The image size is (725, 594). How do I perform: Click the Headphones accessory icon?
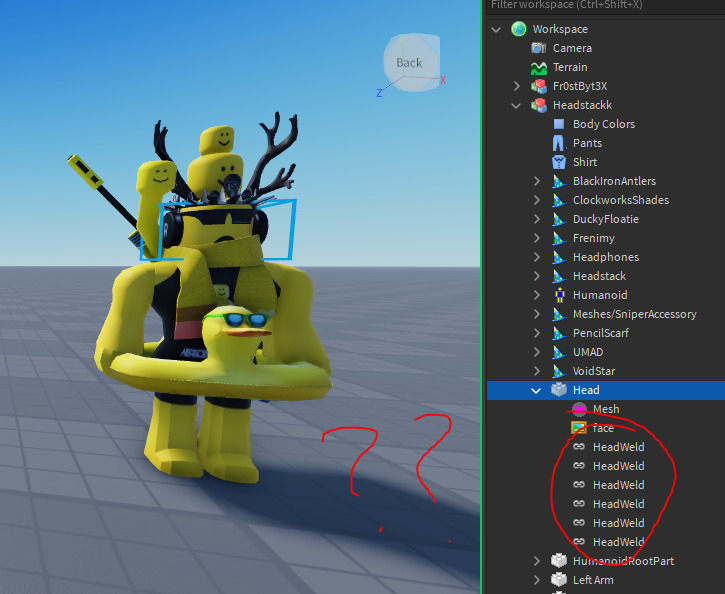point(559,257)
